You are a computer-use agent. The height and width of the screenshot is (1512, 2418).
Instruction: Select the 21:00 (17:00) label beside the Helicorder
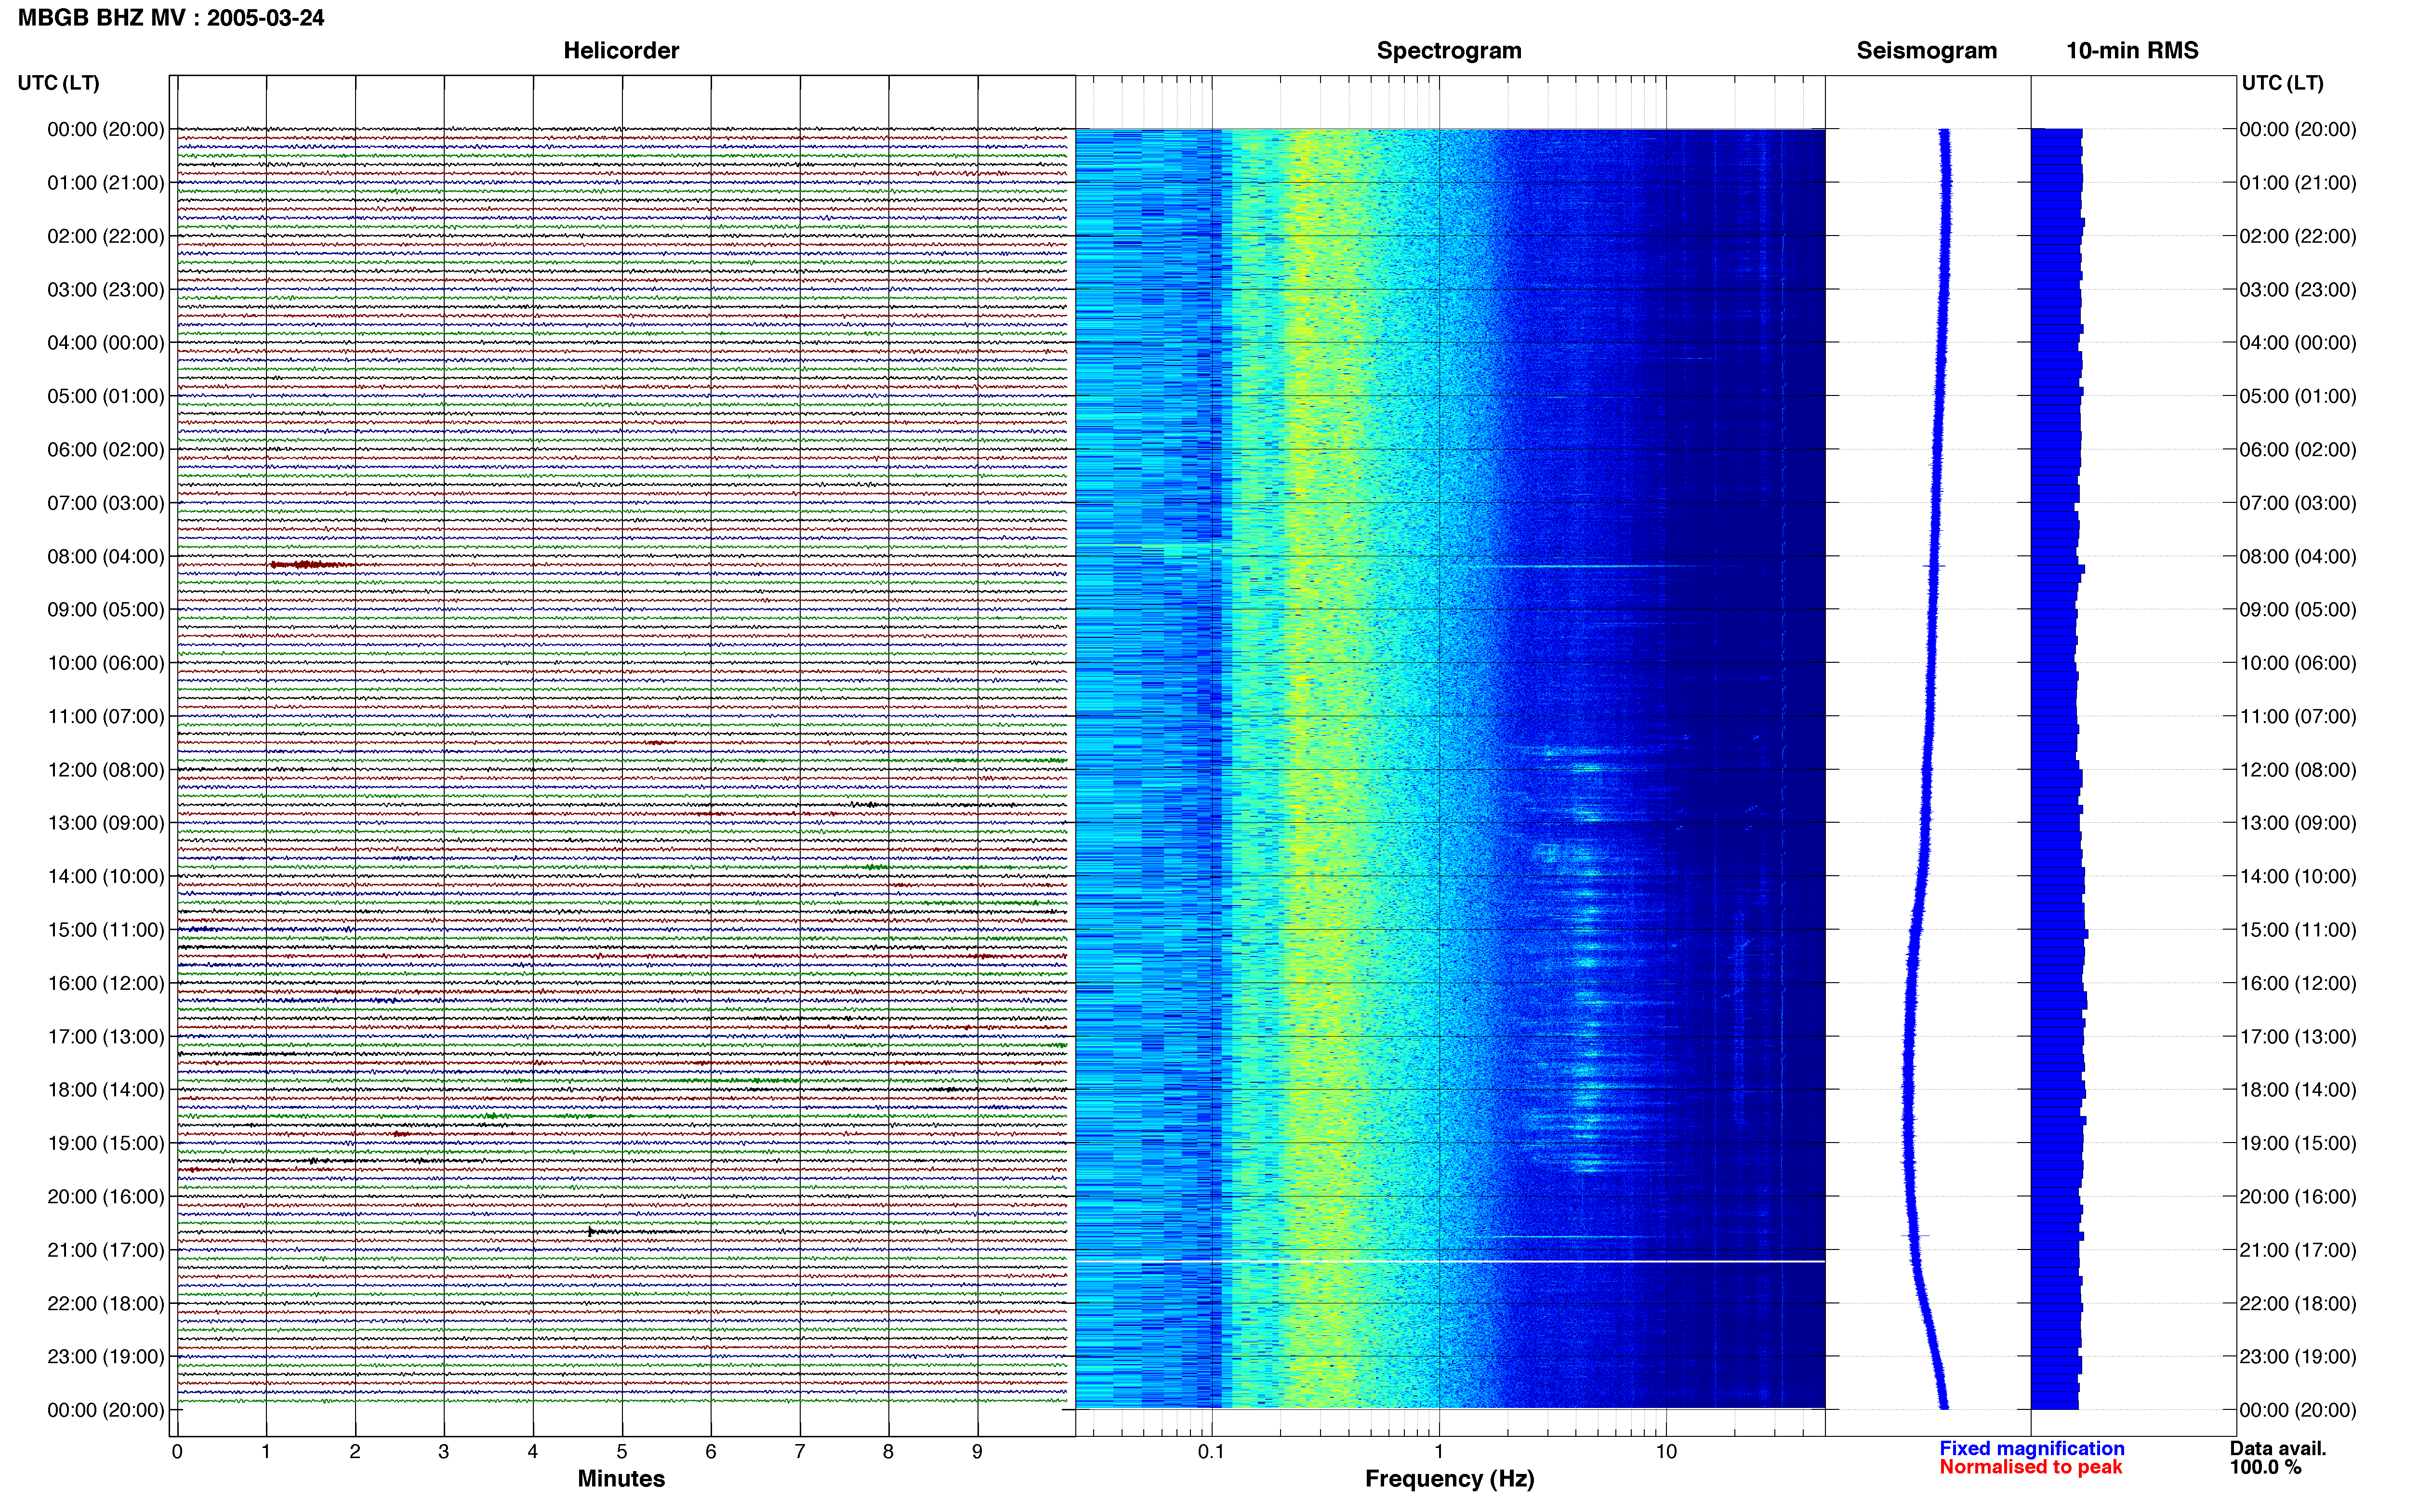106,1250
